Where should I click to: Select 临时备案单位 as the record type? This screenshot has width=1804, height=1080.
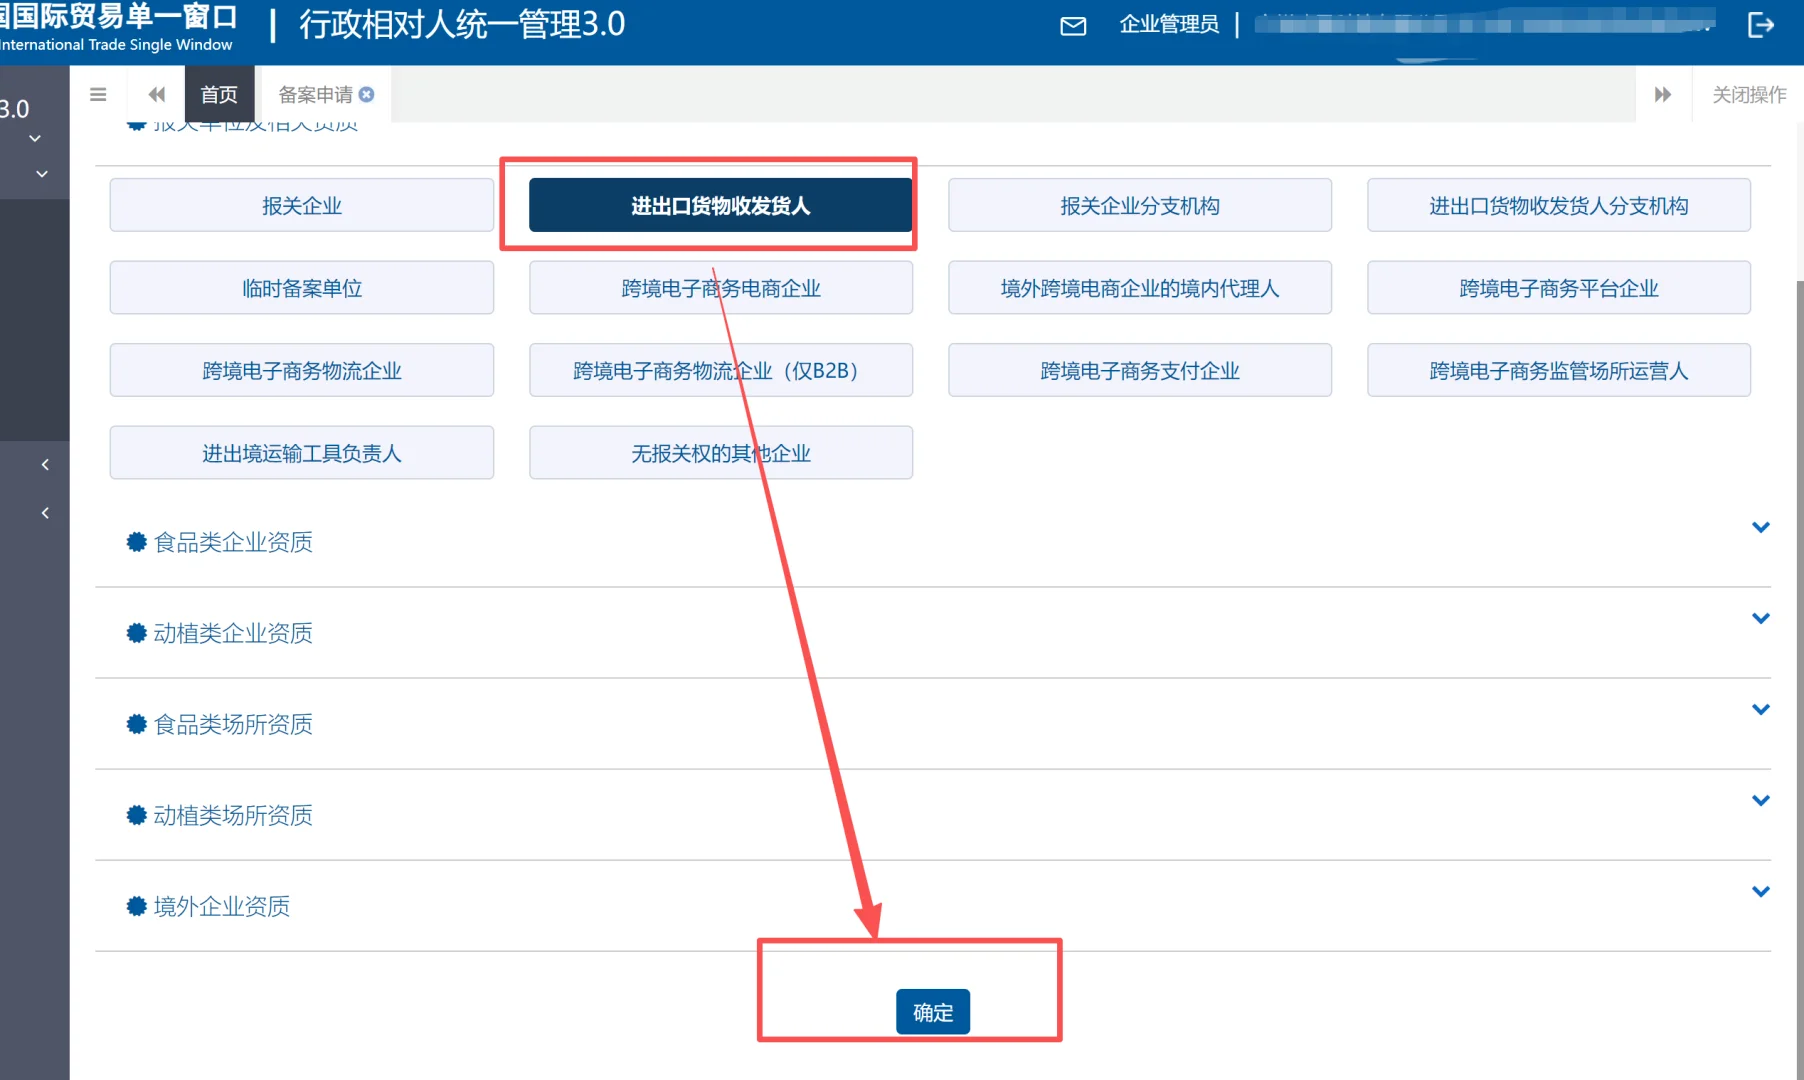click(x=301, y=288)
